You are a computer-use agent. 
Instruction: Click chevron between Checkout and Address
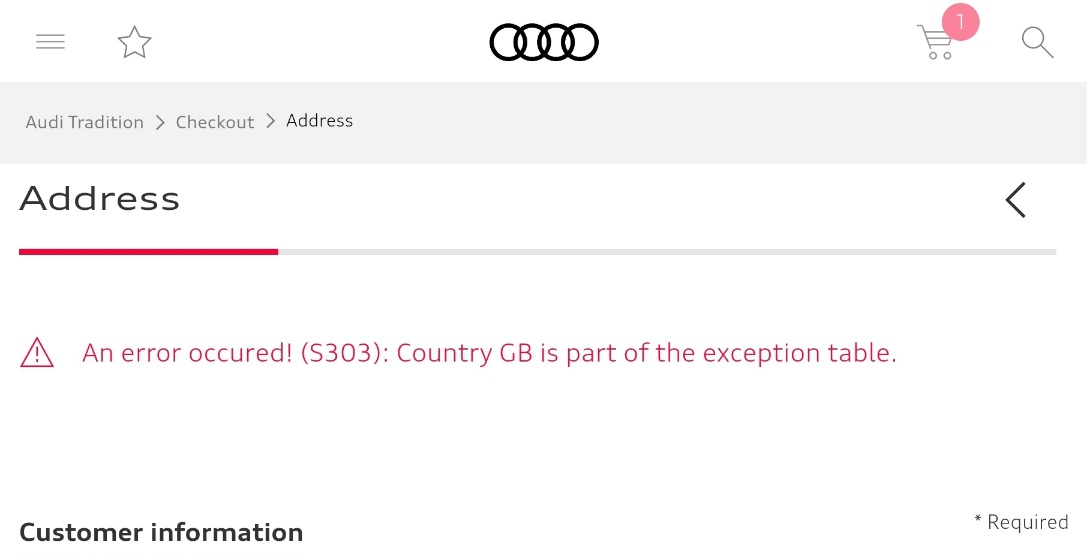(x=271, y=121)
